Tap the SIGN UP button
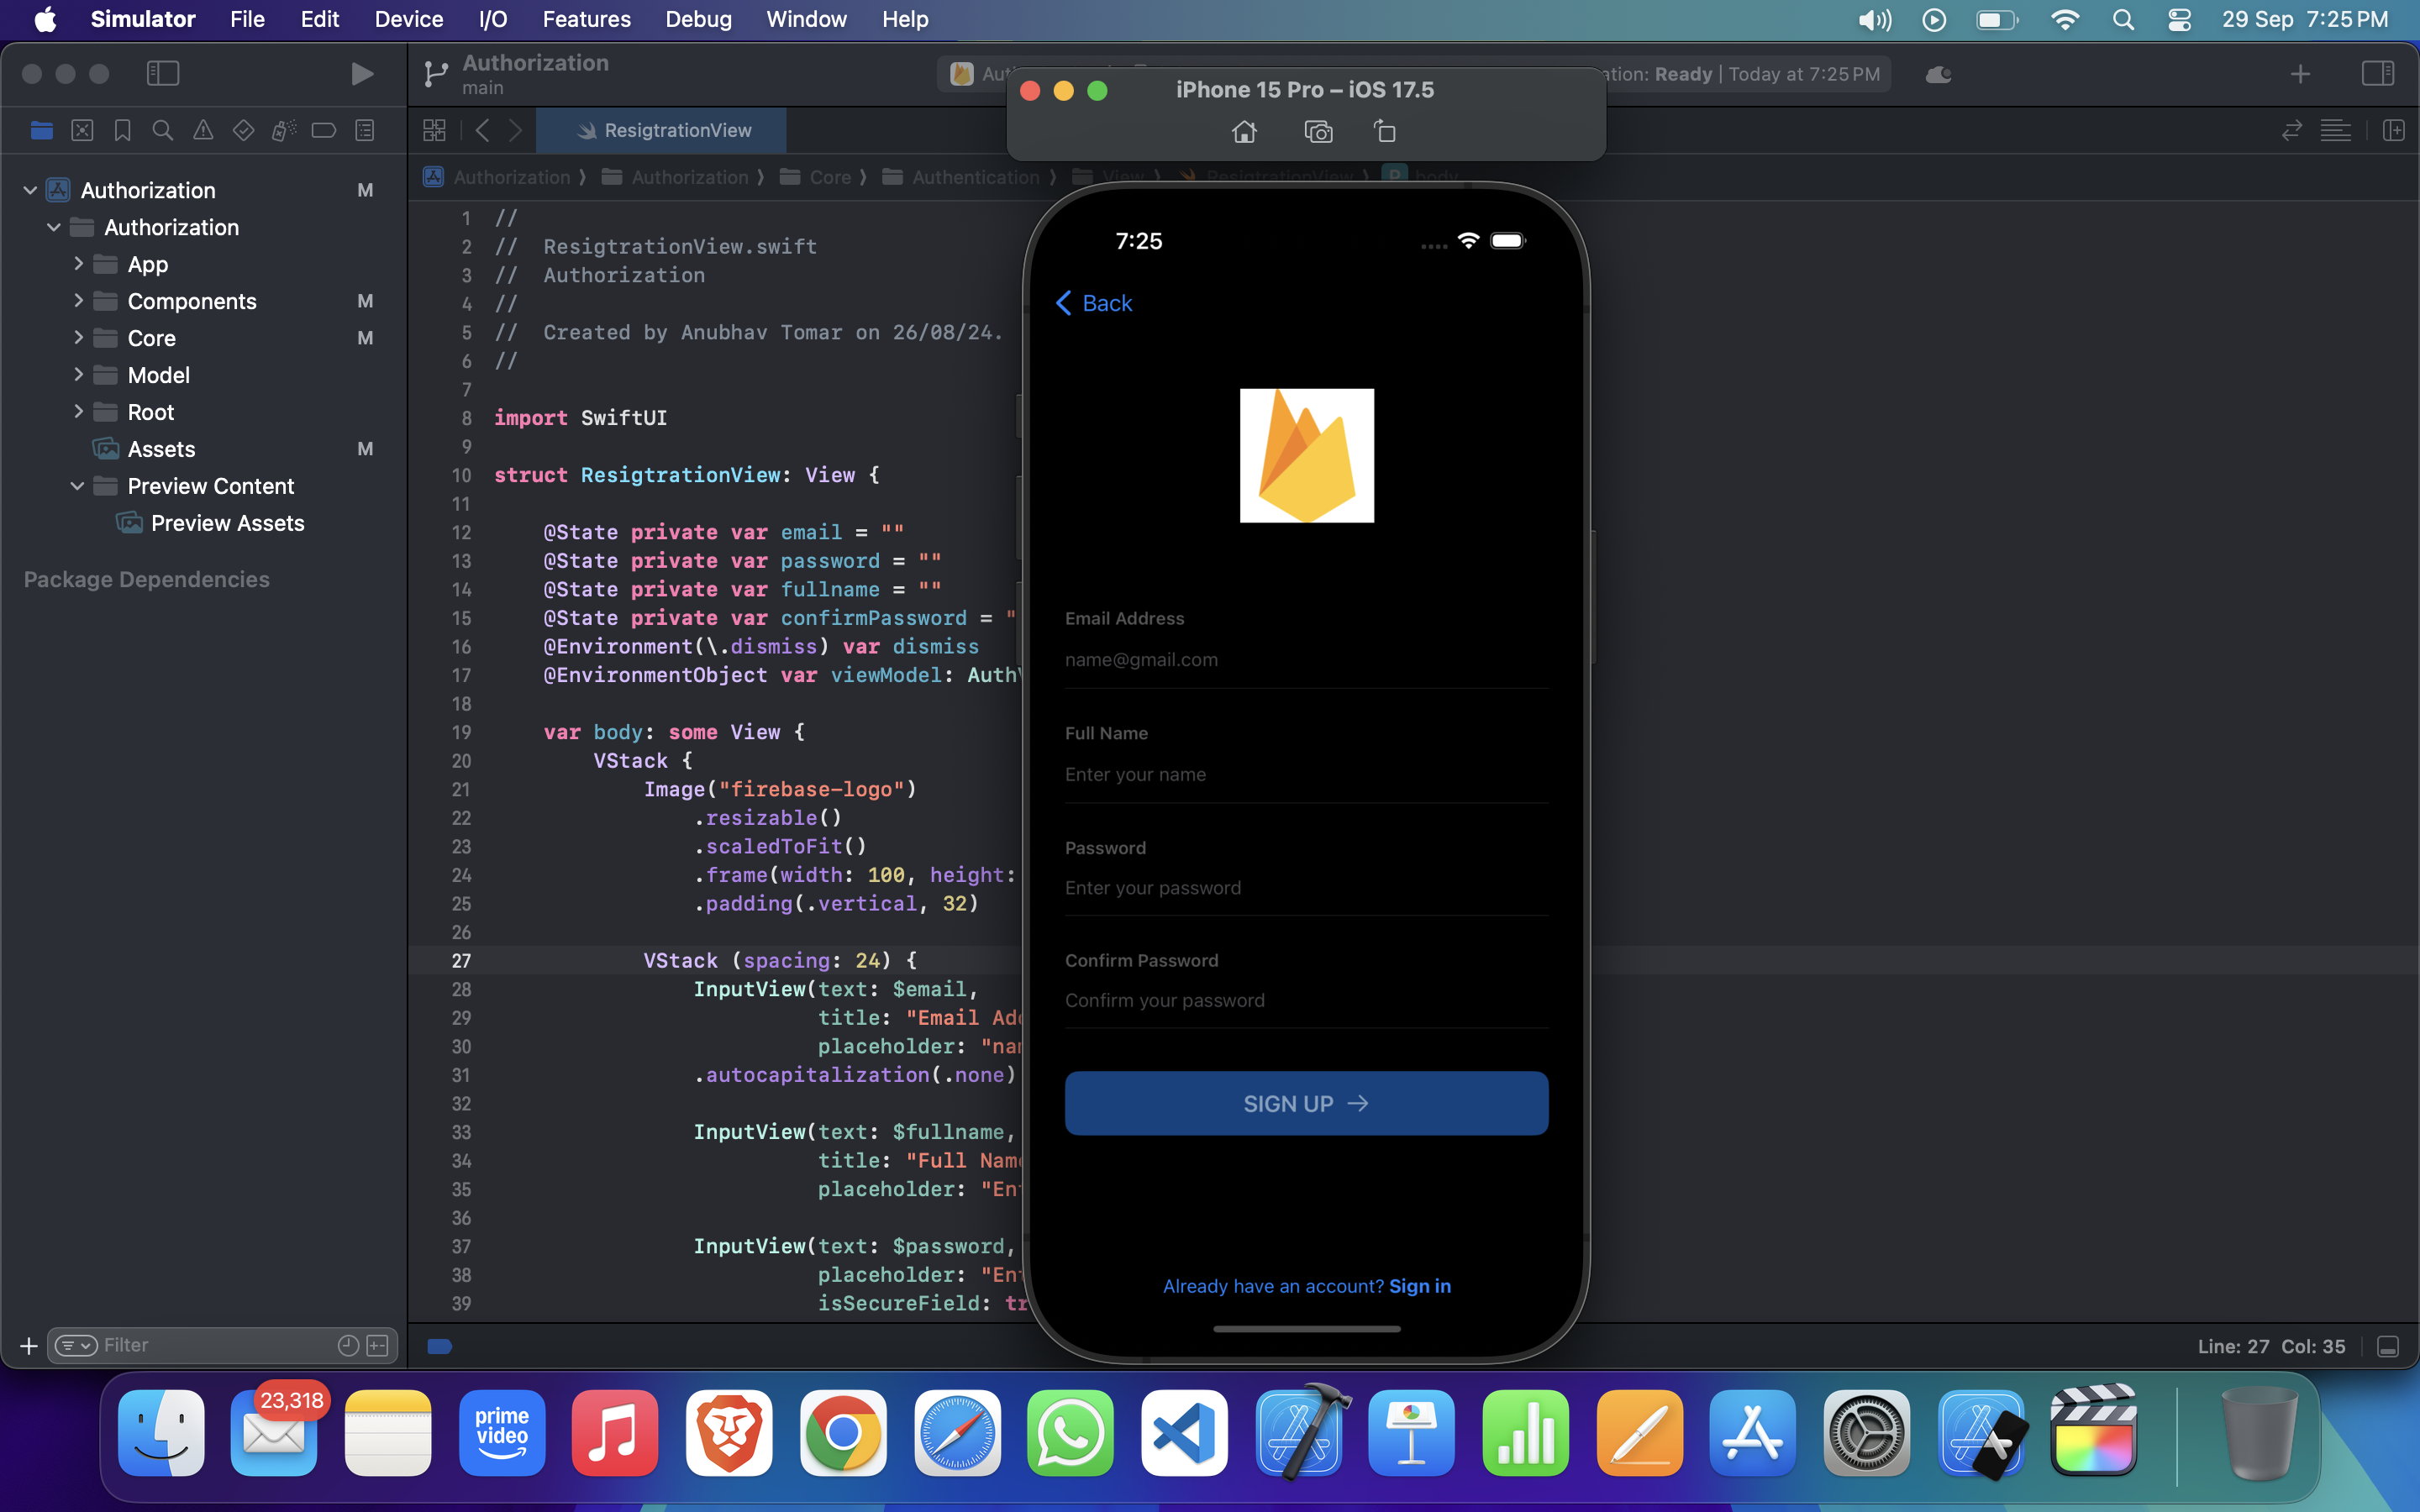The height and width of the screenshot is (1512, 2420). click(x=1306, y=1103)
